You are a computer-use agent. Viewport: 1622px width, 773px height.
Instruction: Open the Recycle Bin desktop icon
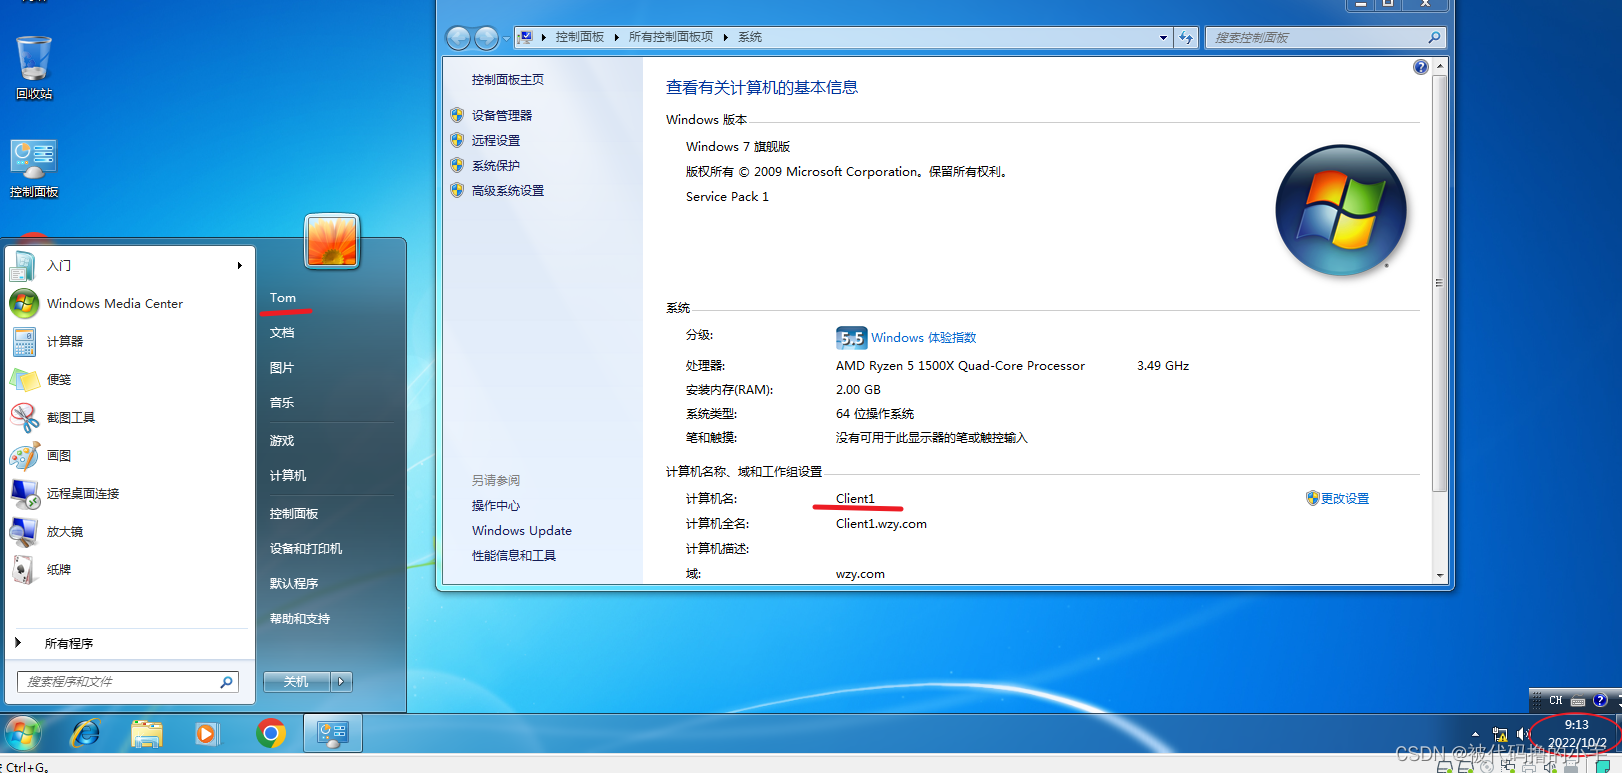34,68
